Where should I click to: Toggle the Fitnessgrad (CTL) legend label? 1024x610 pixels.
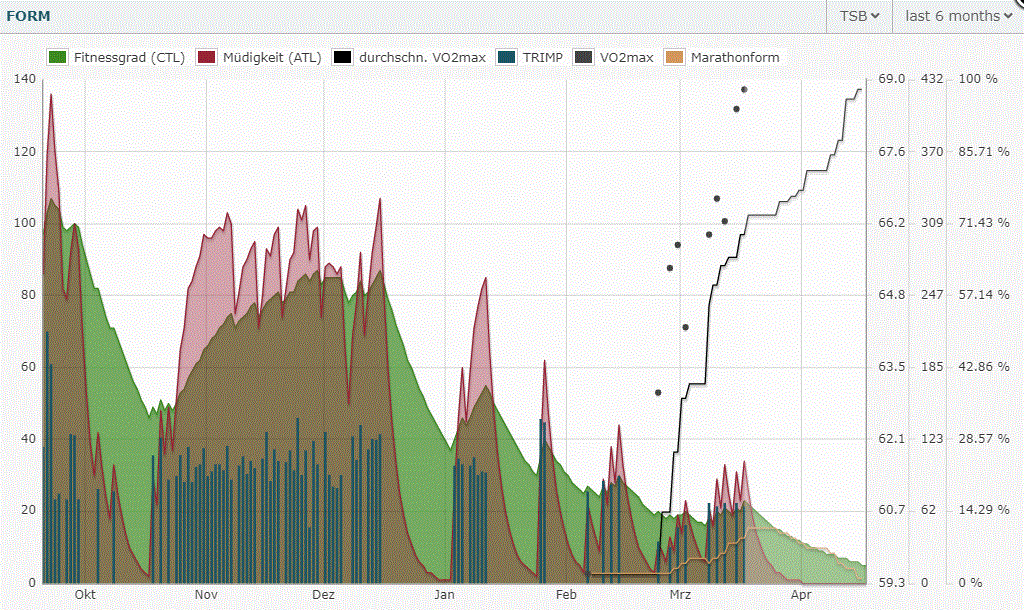tap(129, 57)
